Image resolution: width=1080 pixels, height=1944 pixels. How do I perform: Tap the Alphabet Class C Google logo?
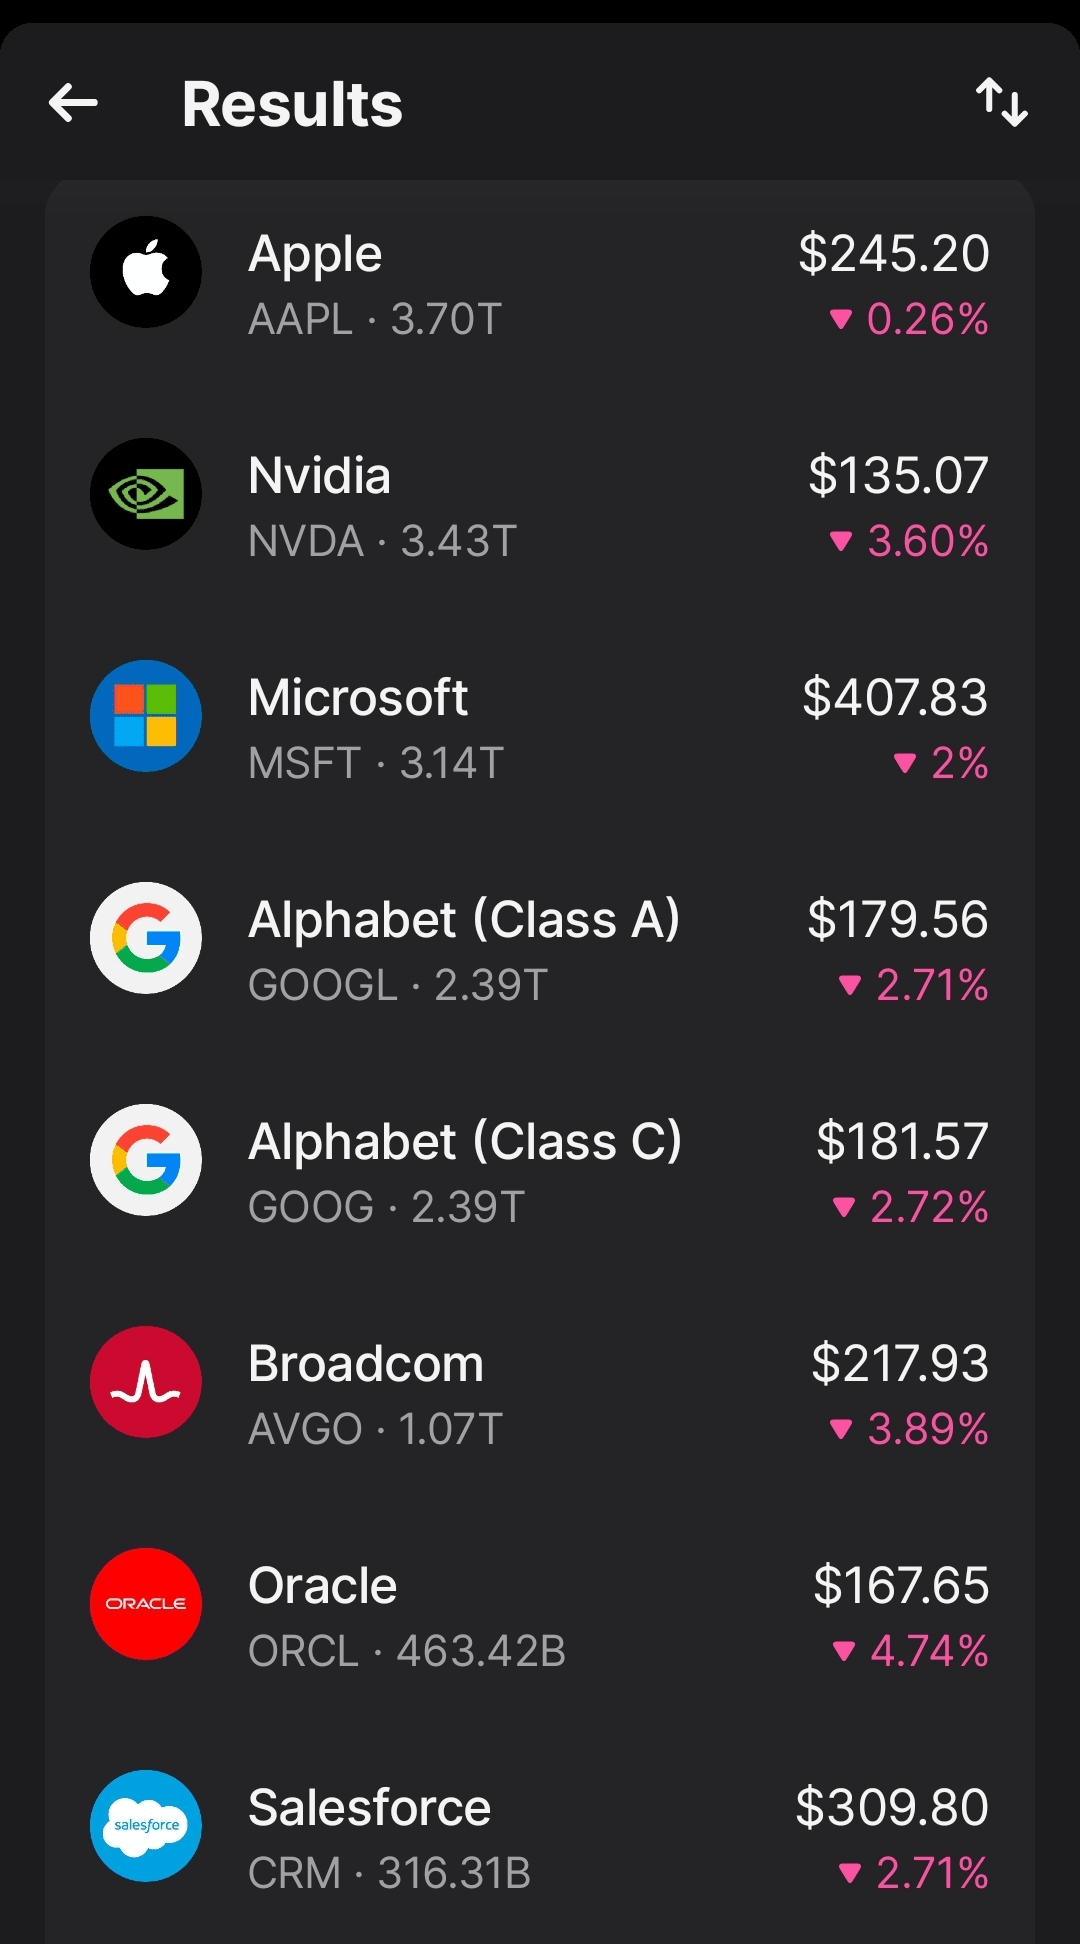pos(146,1160)
